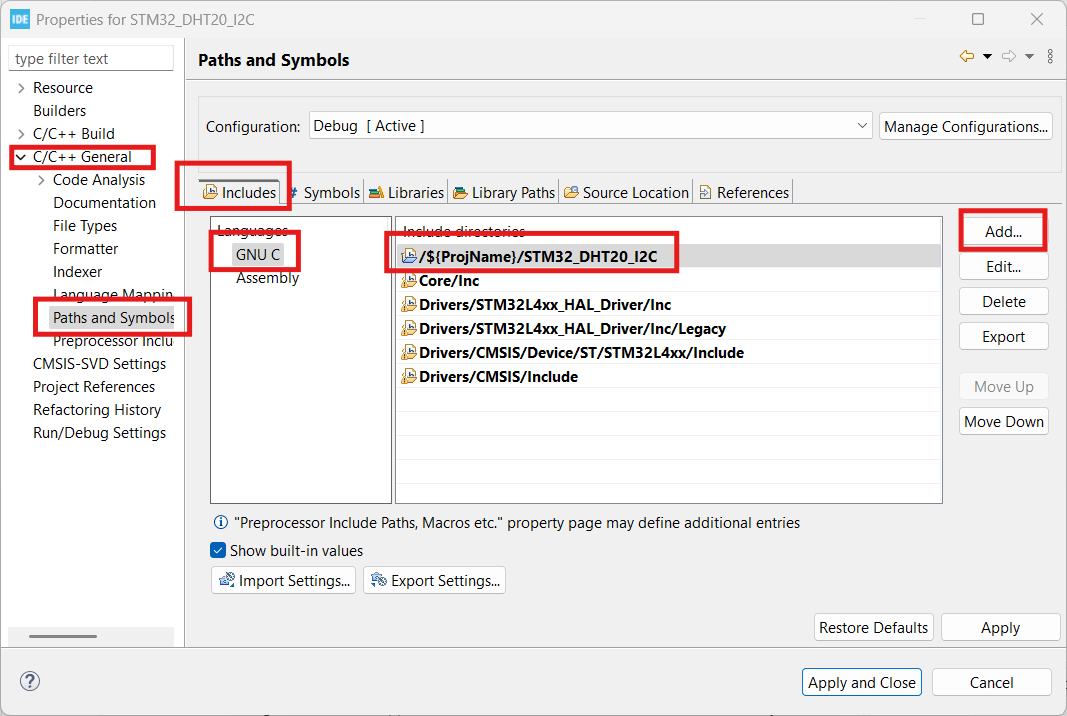Expand the C/C++ Build tree node

point(21,133)
